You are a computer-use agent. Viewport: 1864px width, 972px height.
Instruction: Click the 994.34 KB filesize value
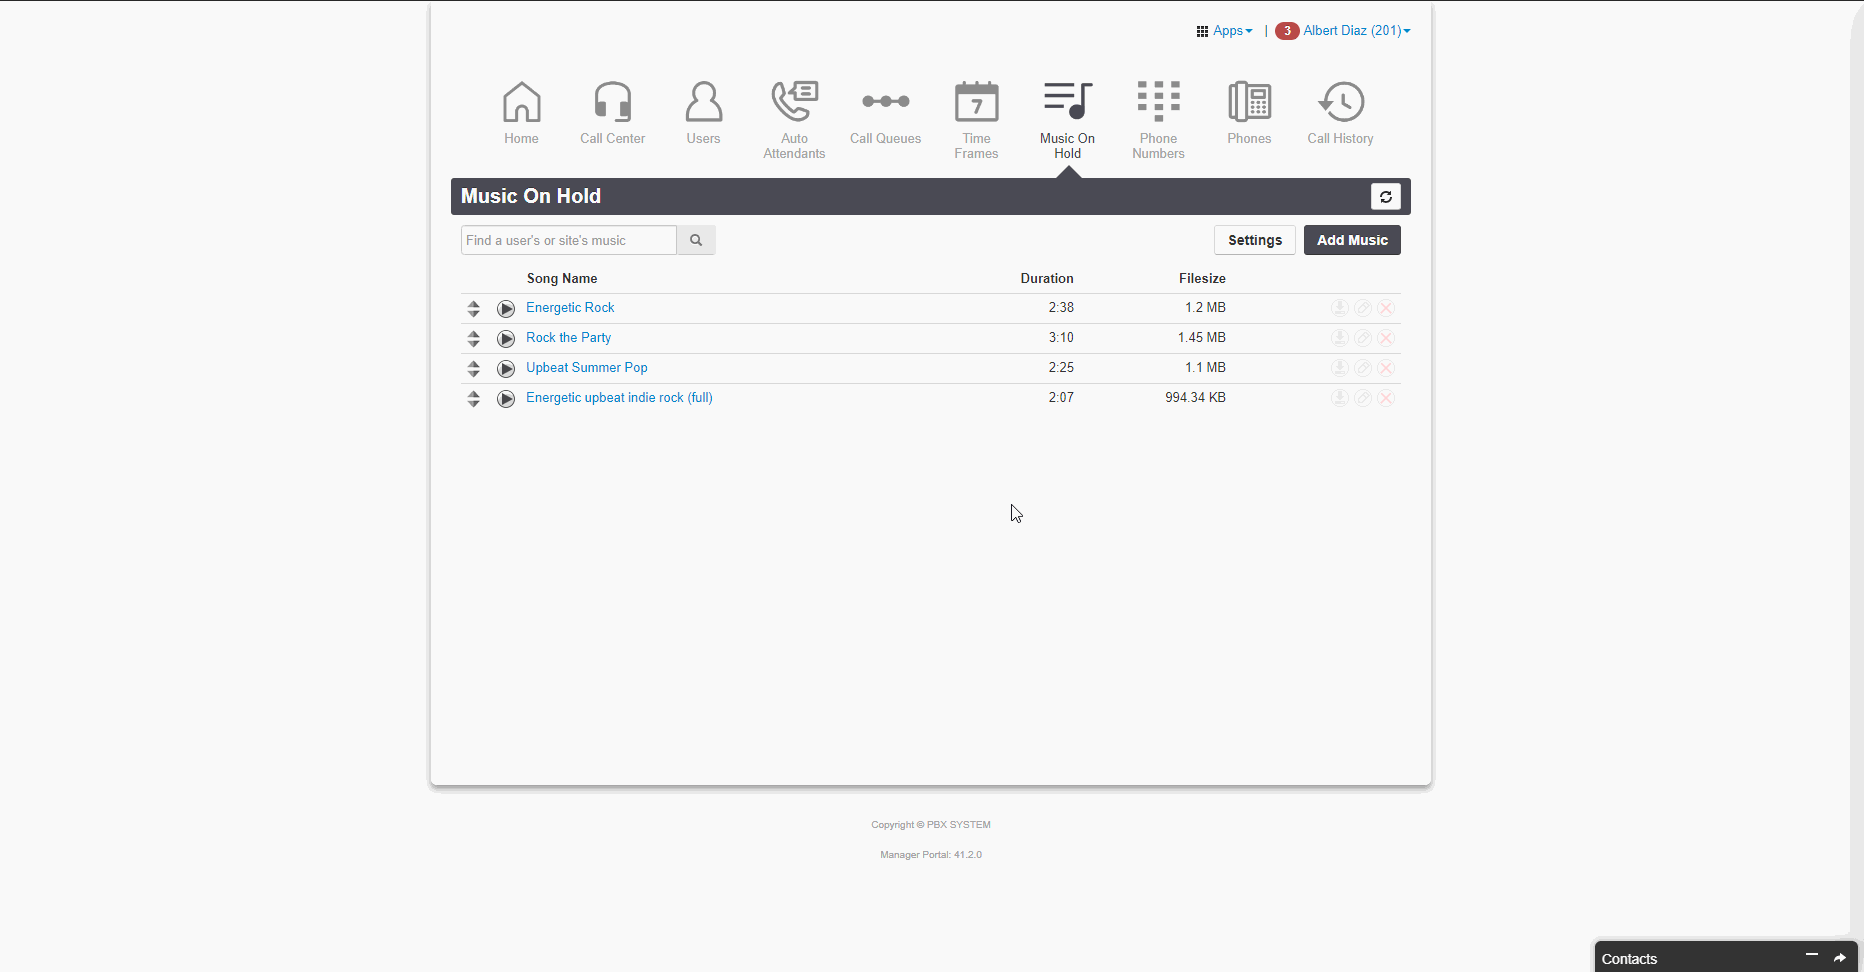point(1195,398)
